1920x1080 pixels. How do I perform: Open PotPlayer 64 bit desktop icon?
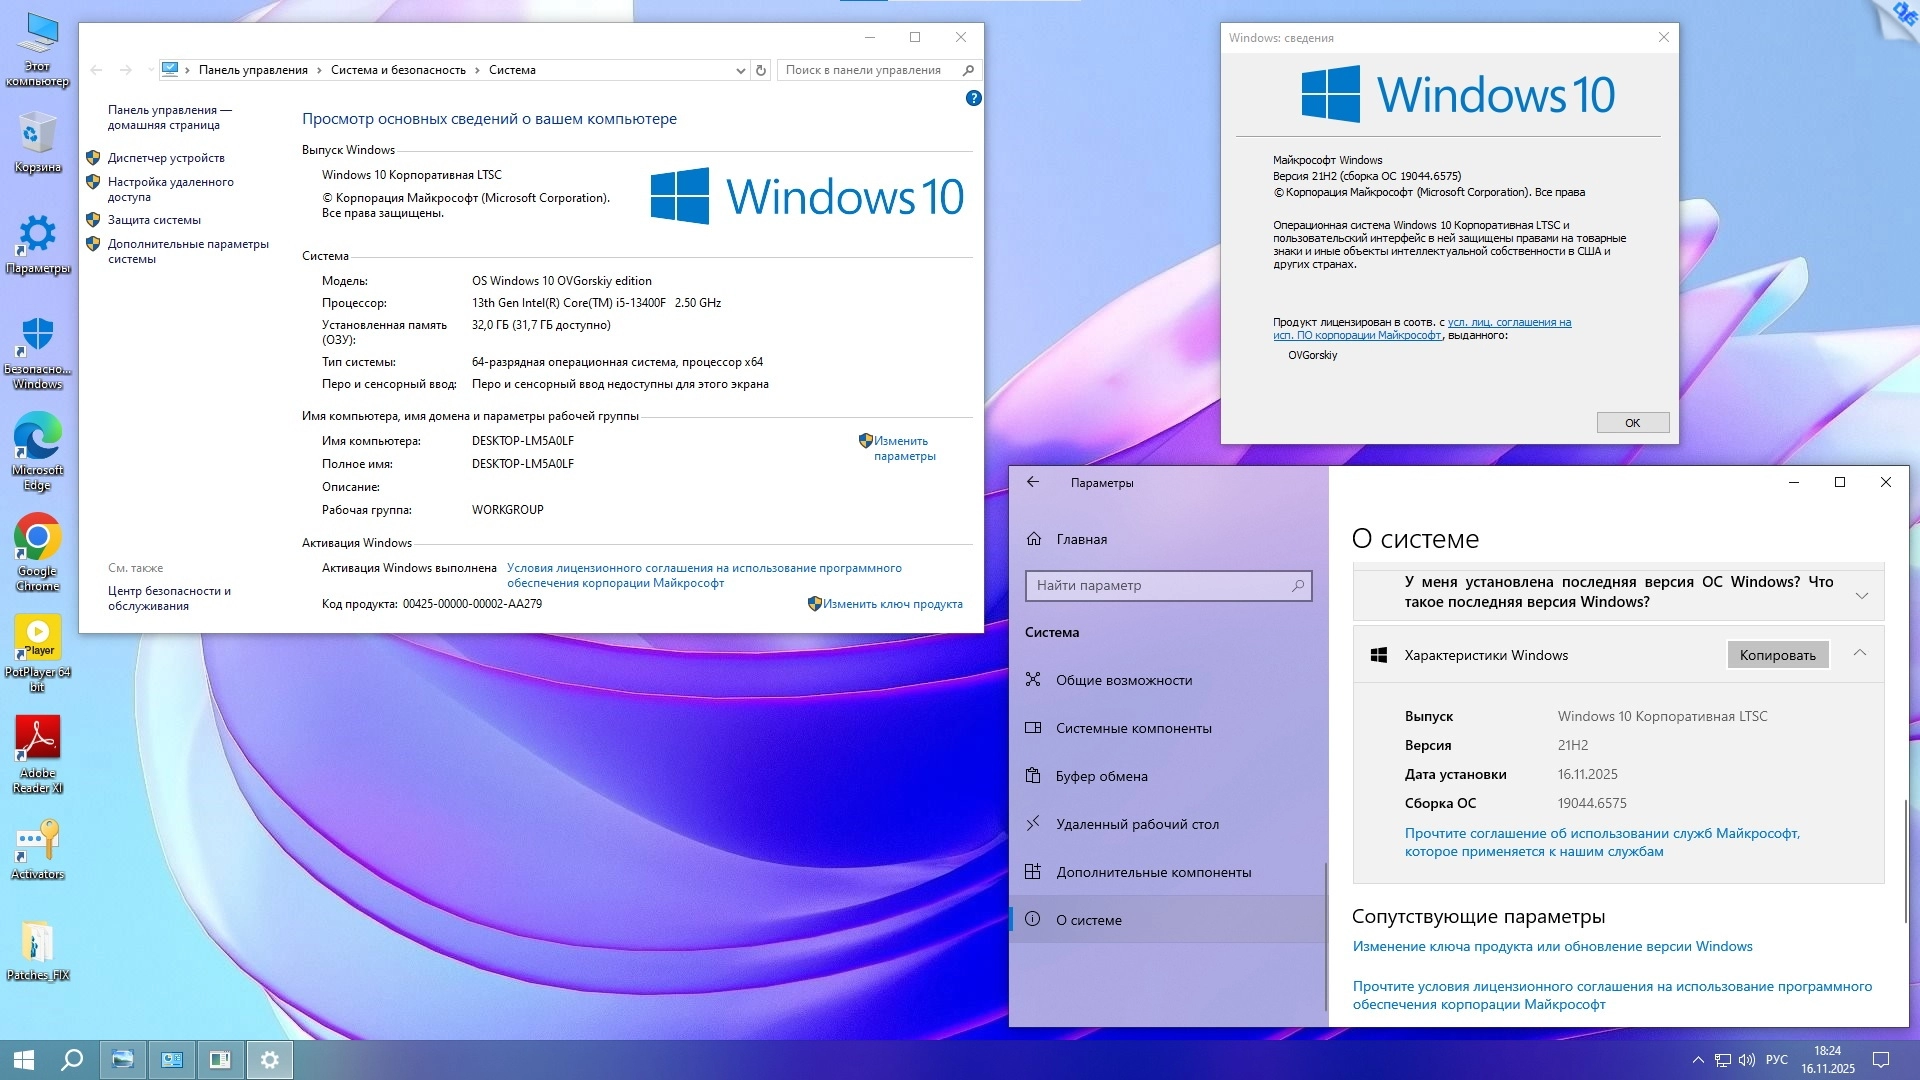(37, 638)
